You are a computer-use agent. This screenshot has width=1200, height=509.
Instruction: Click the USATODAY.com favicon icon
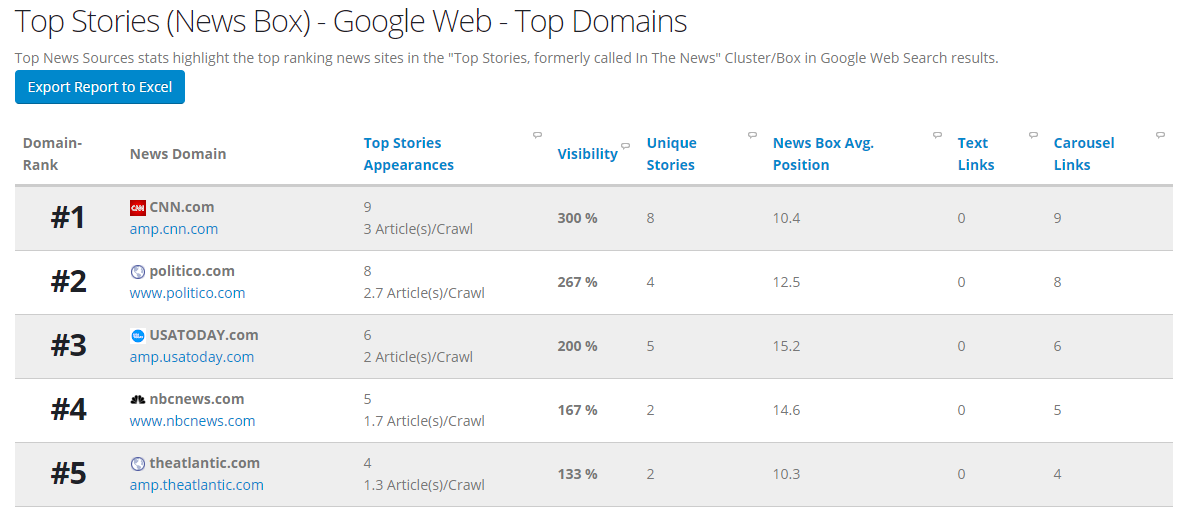click(138, 336)
